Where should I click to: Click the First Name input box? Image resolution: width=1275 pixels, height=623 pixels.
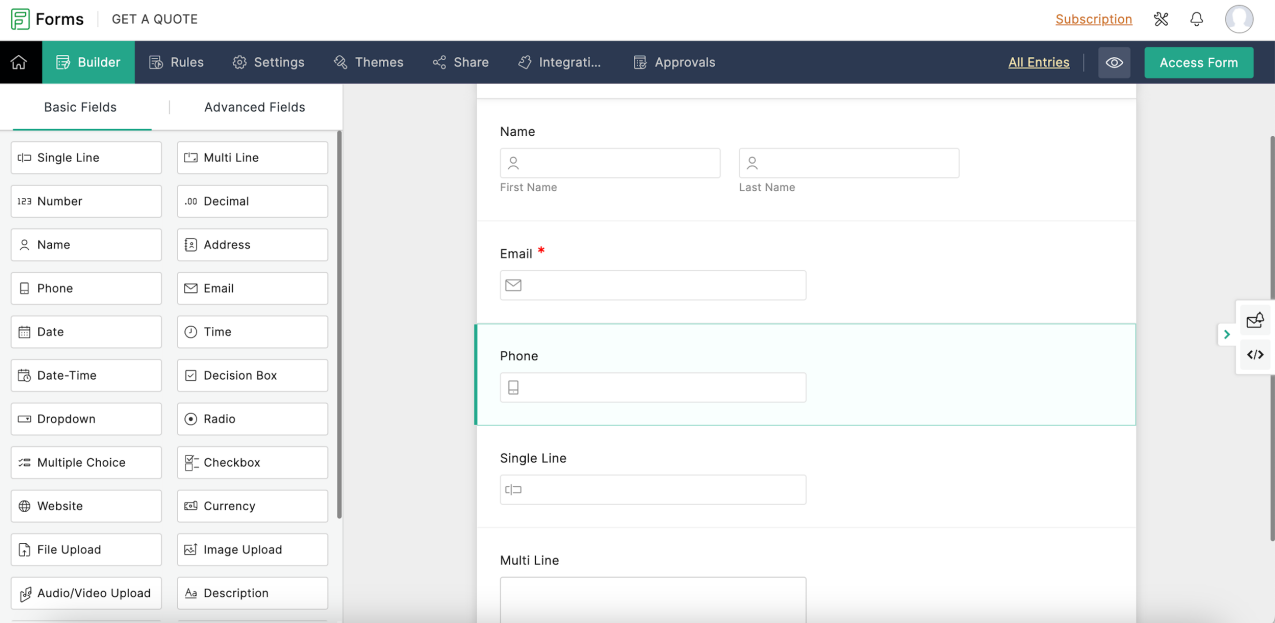pyautogui.click(x=610, y=163)
